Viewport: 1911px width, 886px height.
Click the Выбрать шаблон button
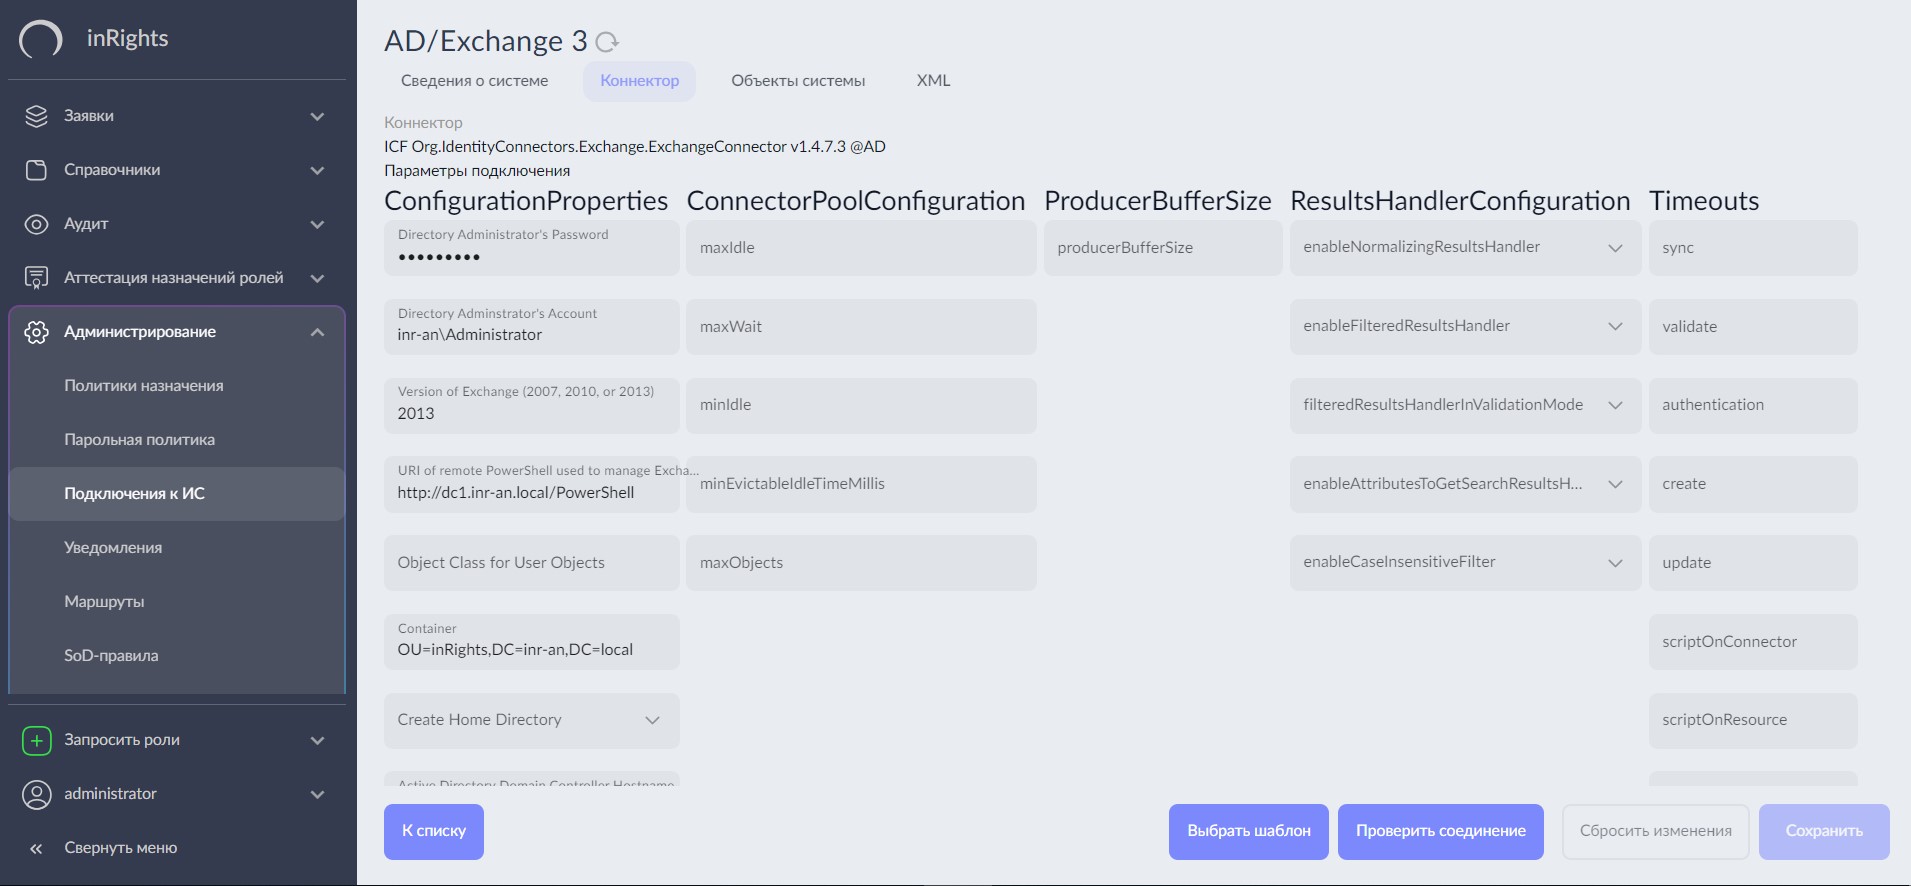pos(1248,831)
